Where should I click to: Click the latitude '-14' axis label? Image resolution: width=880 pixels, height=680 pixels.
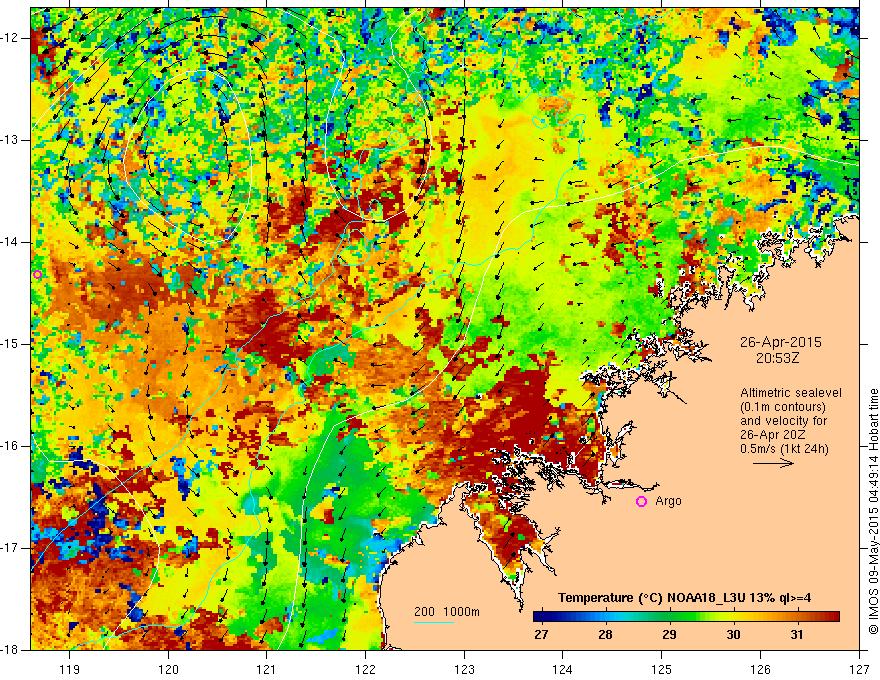coord(10,242)
